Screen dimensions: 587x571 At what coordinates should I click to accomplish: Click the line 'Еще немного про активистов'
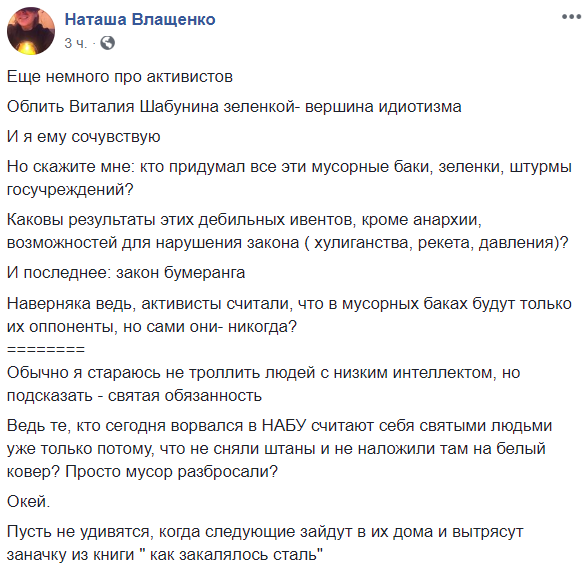point(120,77)
